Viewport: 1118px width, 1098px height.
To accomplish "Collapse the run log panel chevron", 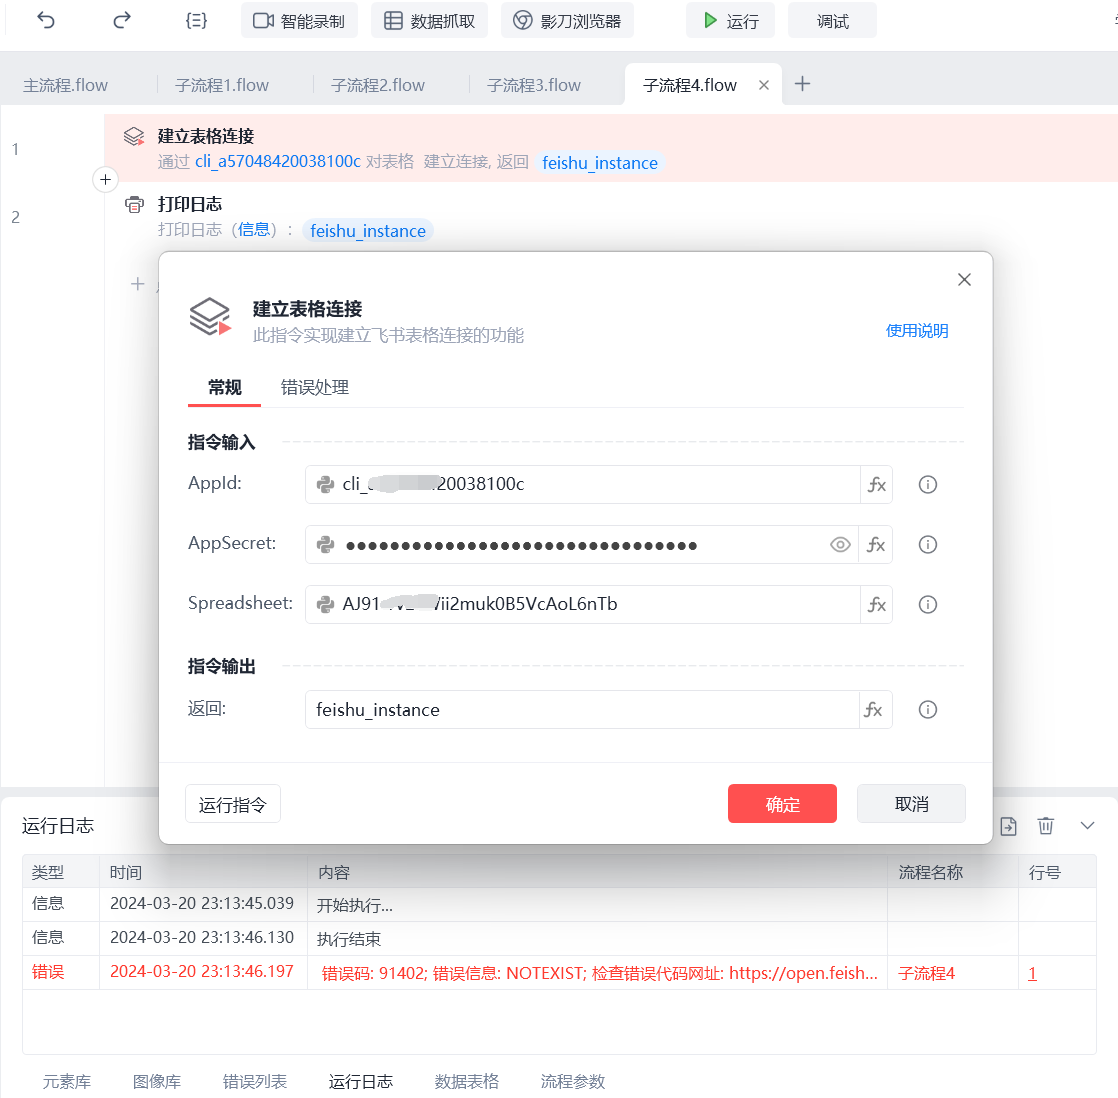I will click(1087, 826).
